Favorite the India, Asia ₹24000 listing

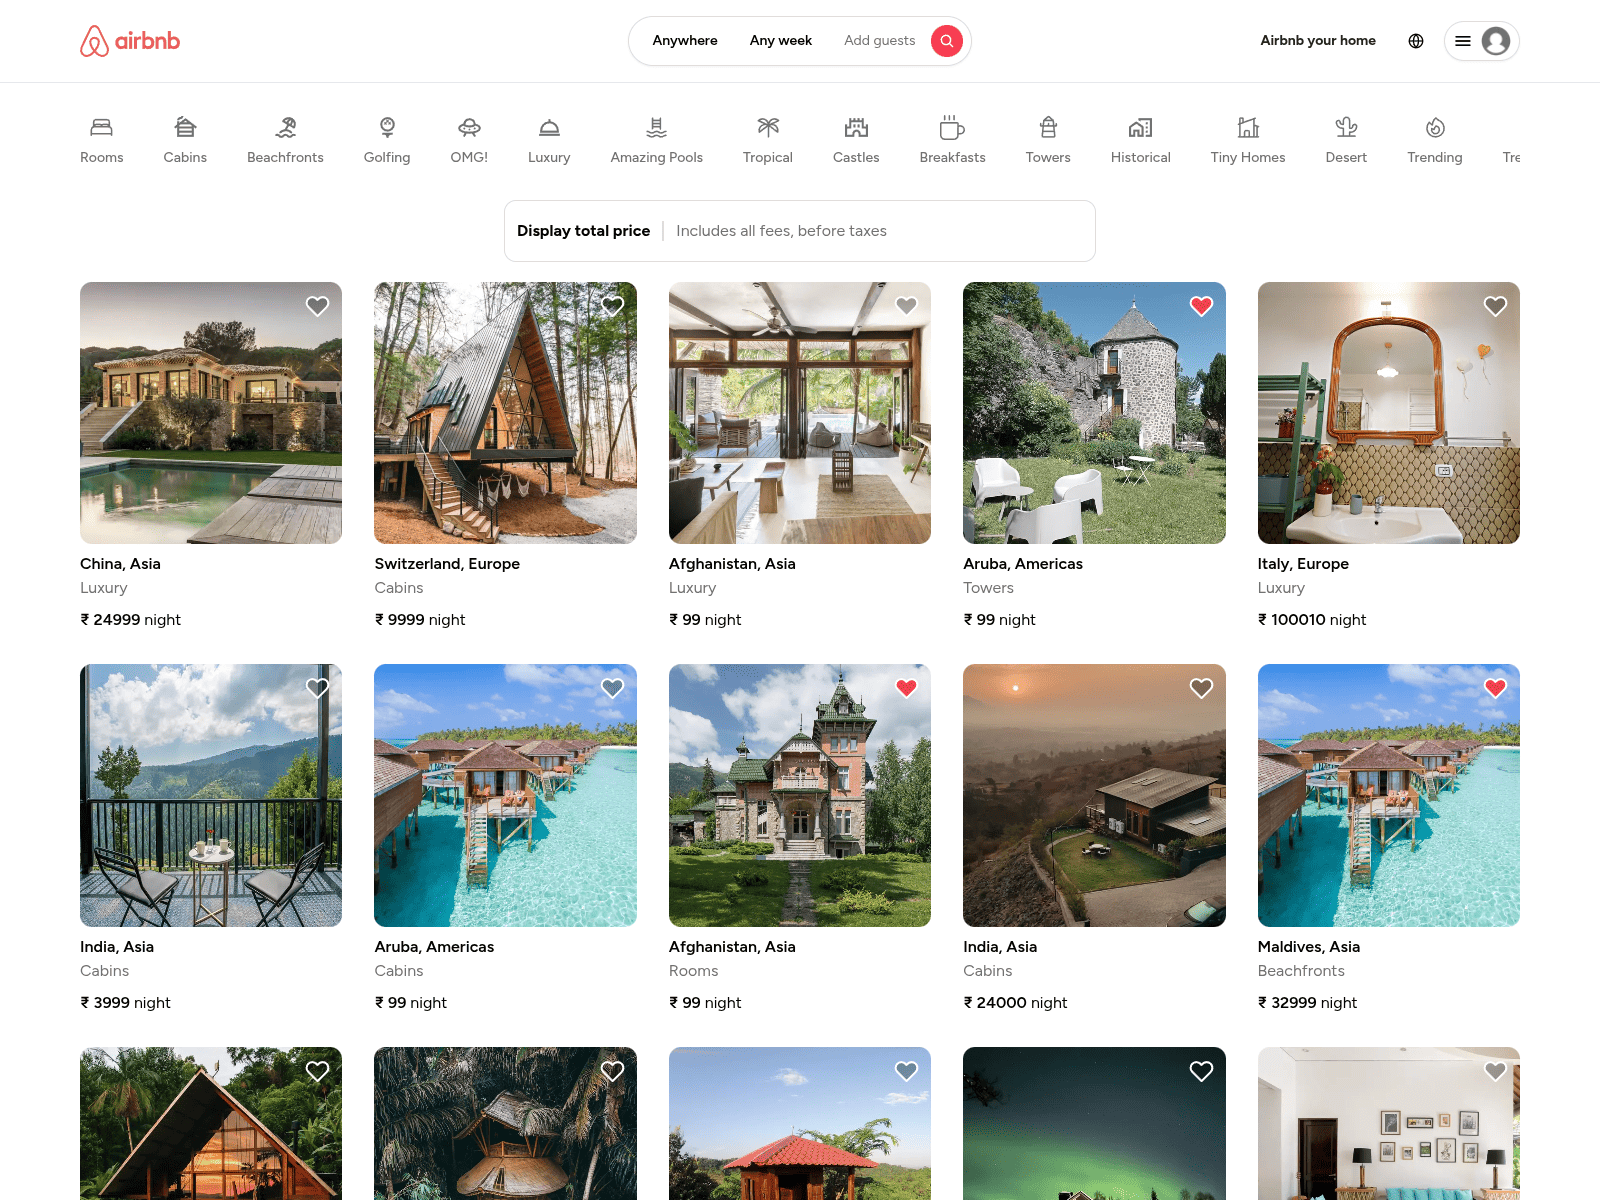point(1201,688)
